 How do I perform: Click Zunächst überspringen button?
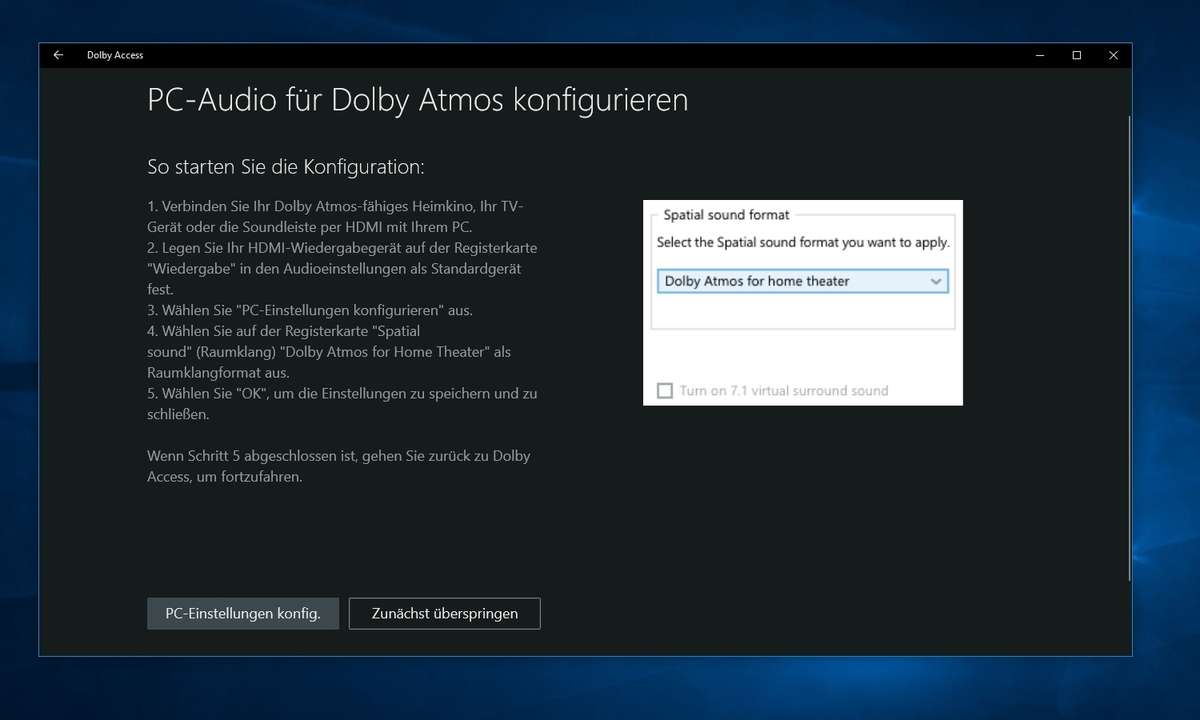click(445, 613)
